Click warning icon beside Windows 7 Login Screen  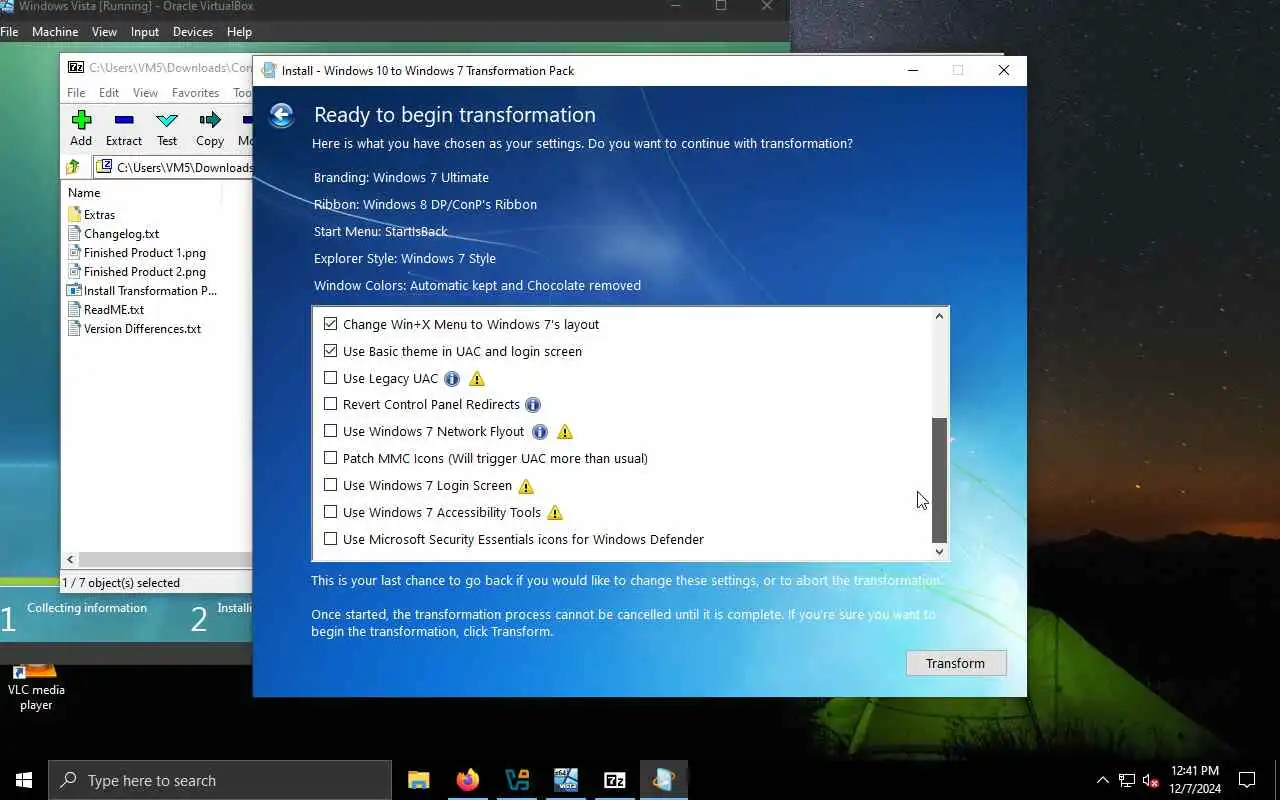(526, 486)
